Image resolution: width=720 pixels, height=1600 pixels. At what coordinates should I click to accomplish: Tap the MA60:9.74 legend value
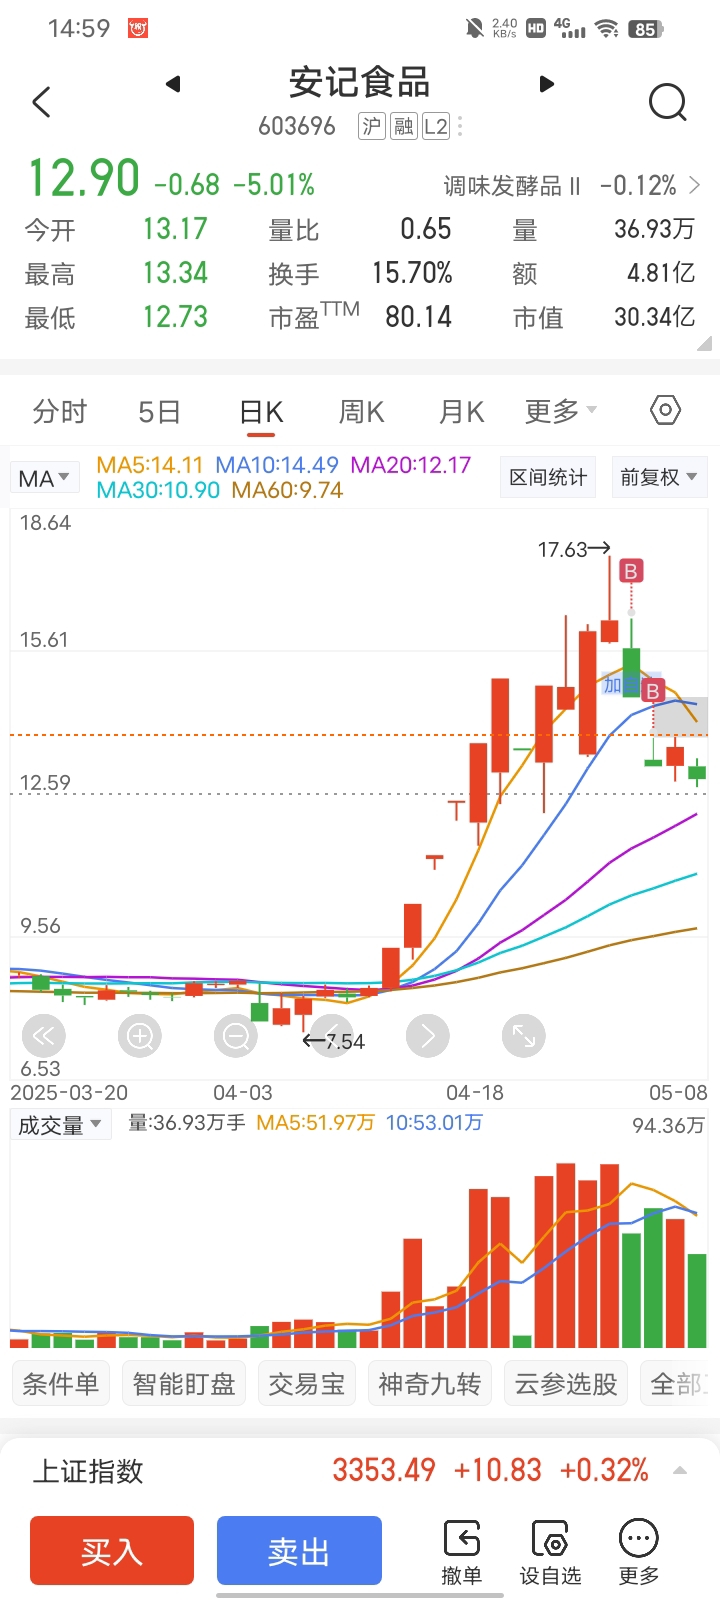pyautogui.click(x=287, y=490)
